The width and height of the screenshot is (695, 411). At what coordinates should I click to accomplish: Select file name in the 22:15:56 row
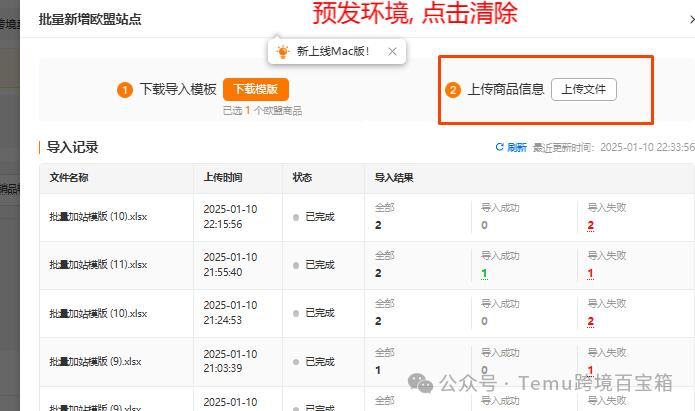[x=98, y=217]
